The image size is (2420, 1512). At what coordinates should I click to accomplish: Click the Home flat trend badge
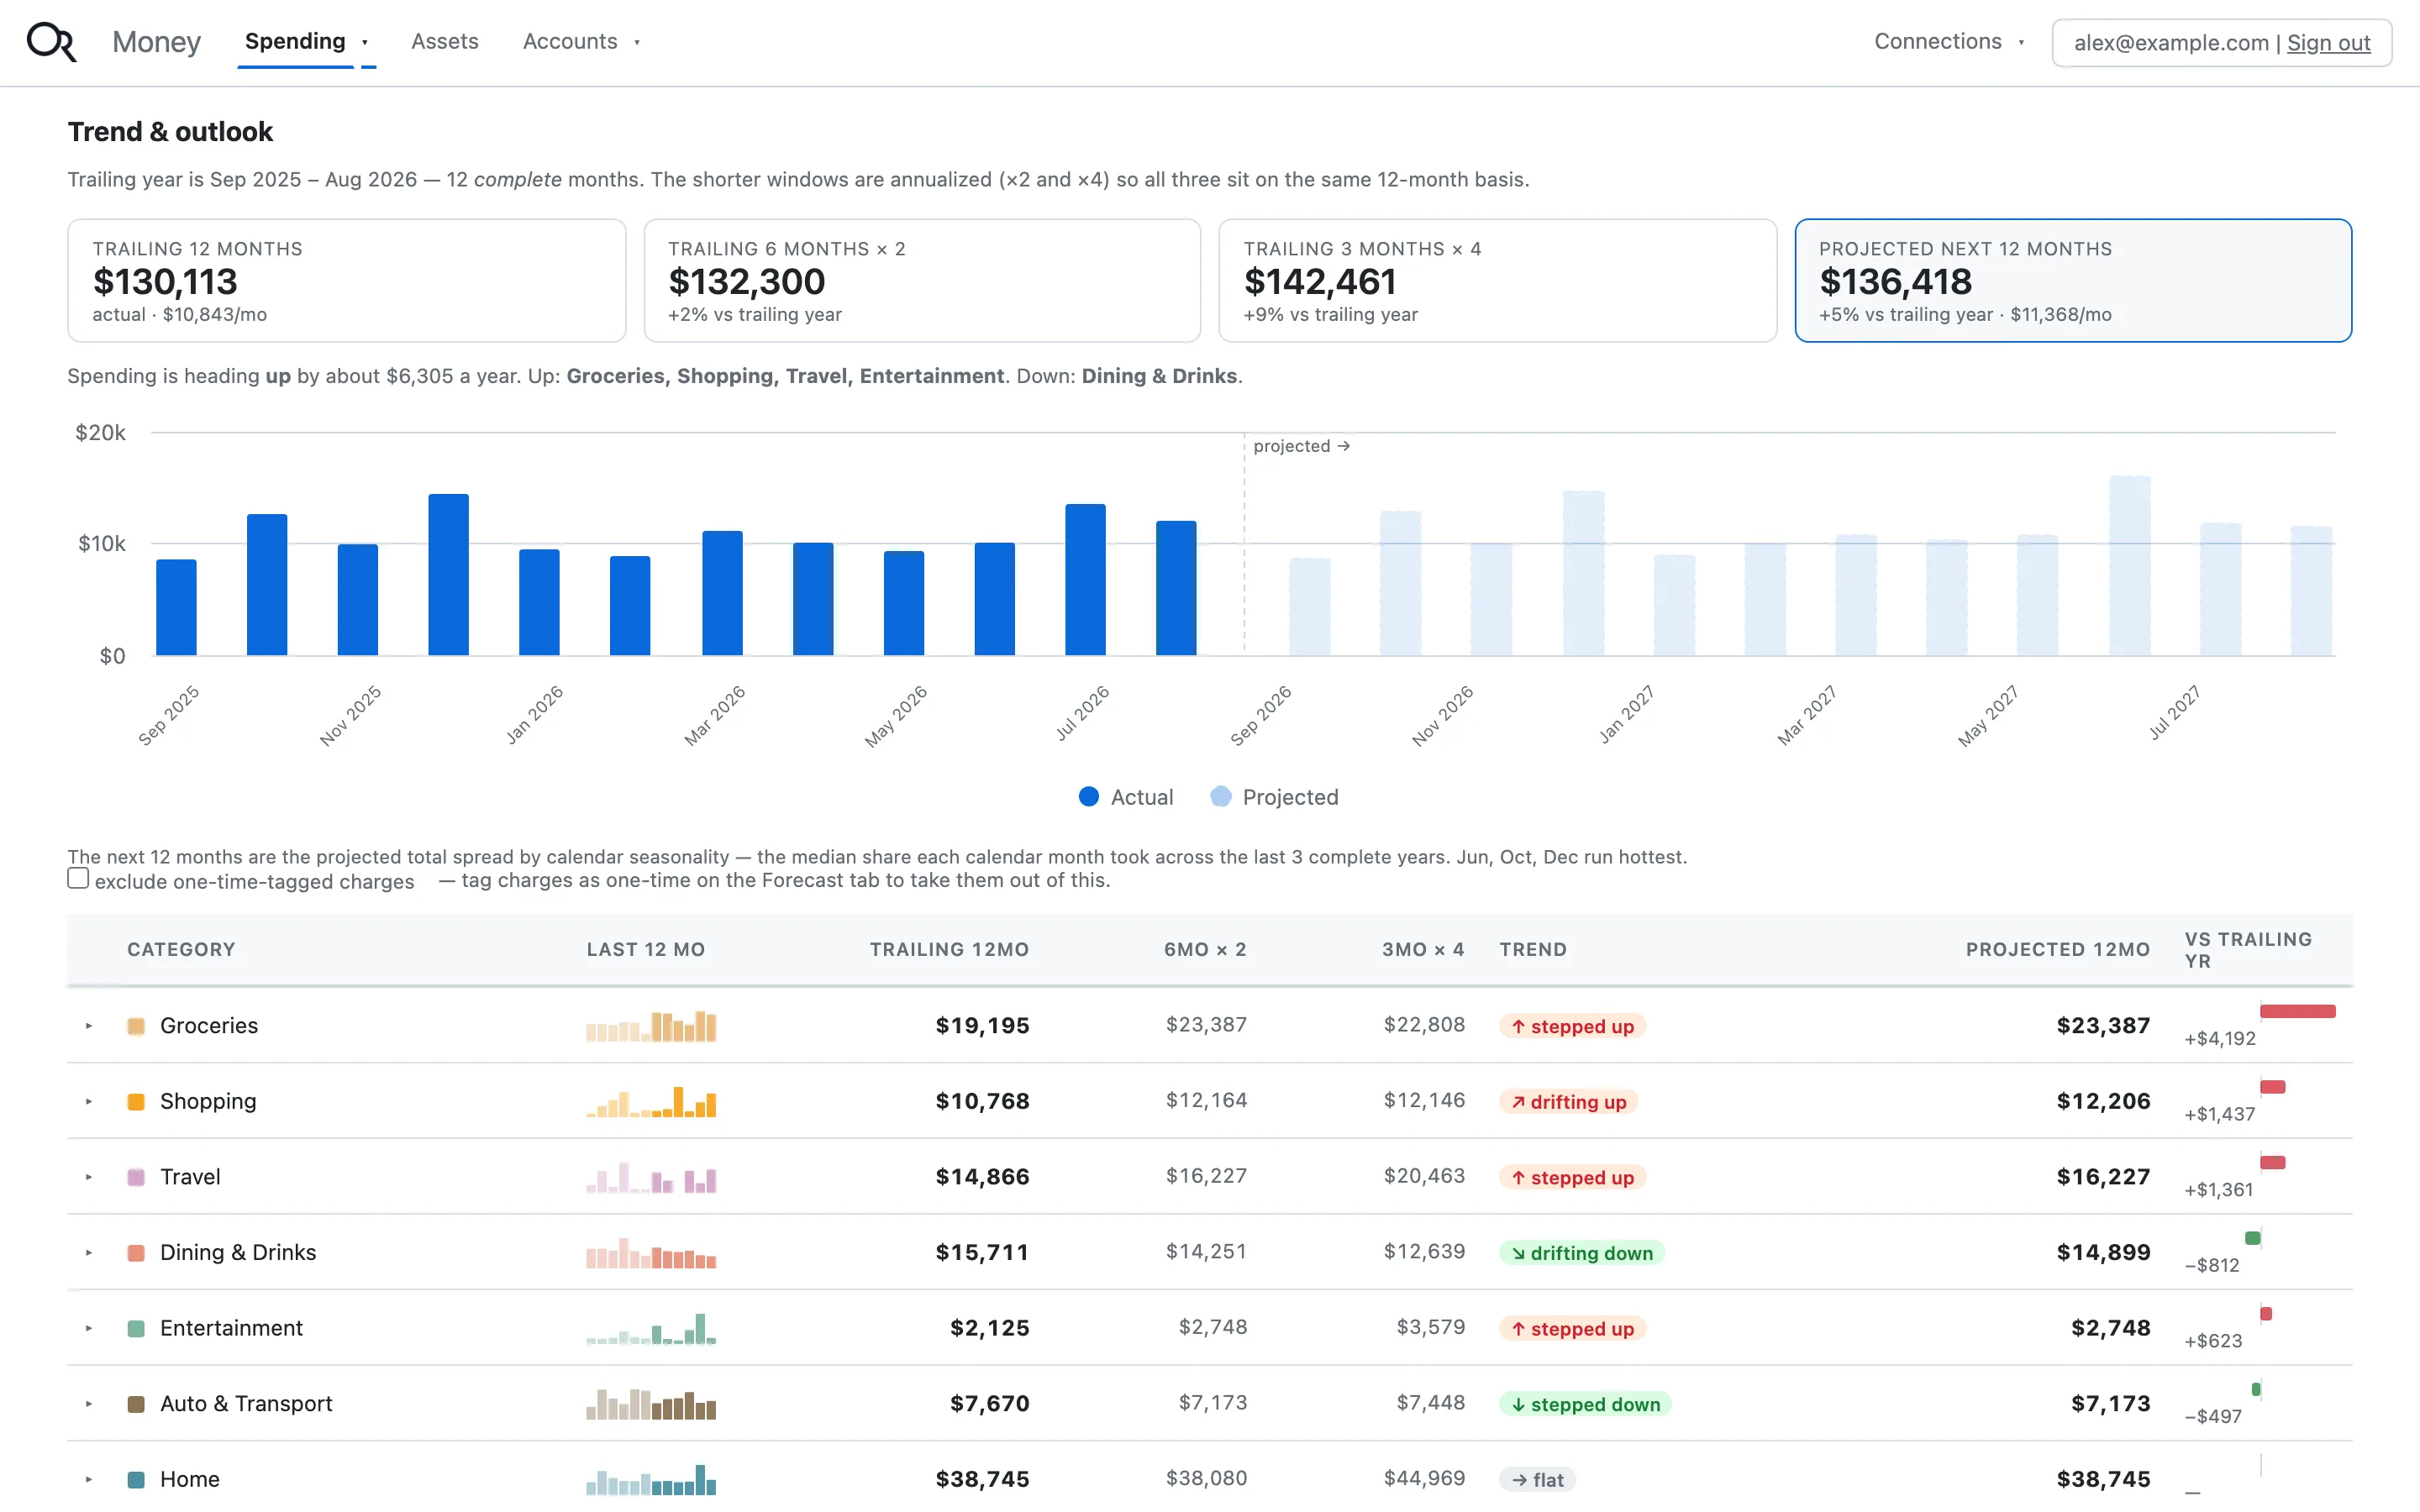(x=1537, y=1480)
